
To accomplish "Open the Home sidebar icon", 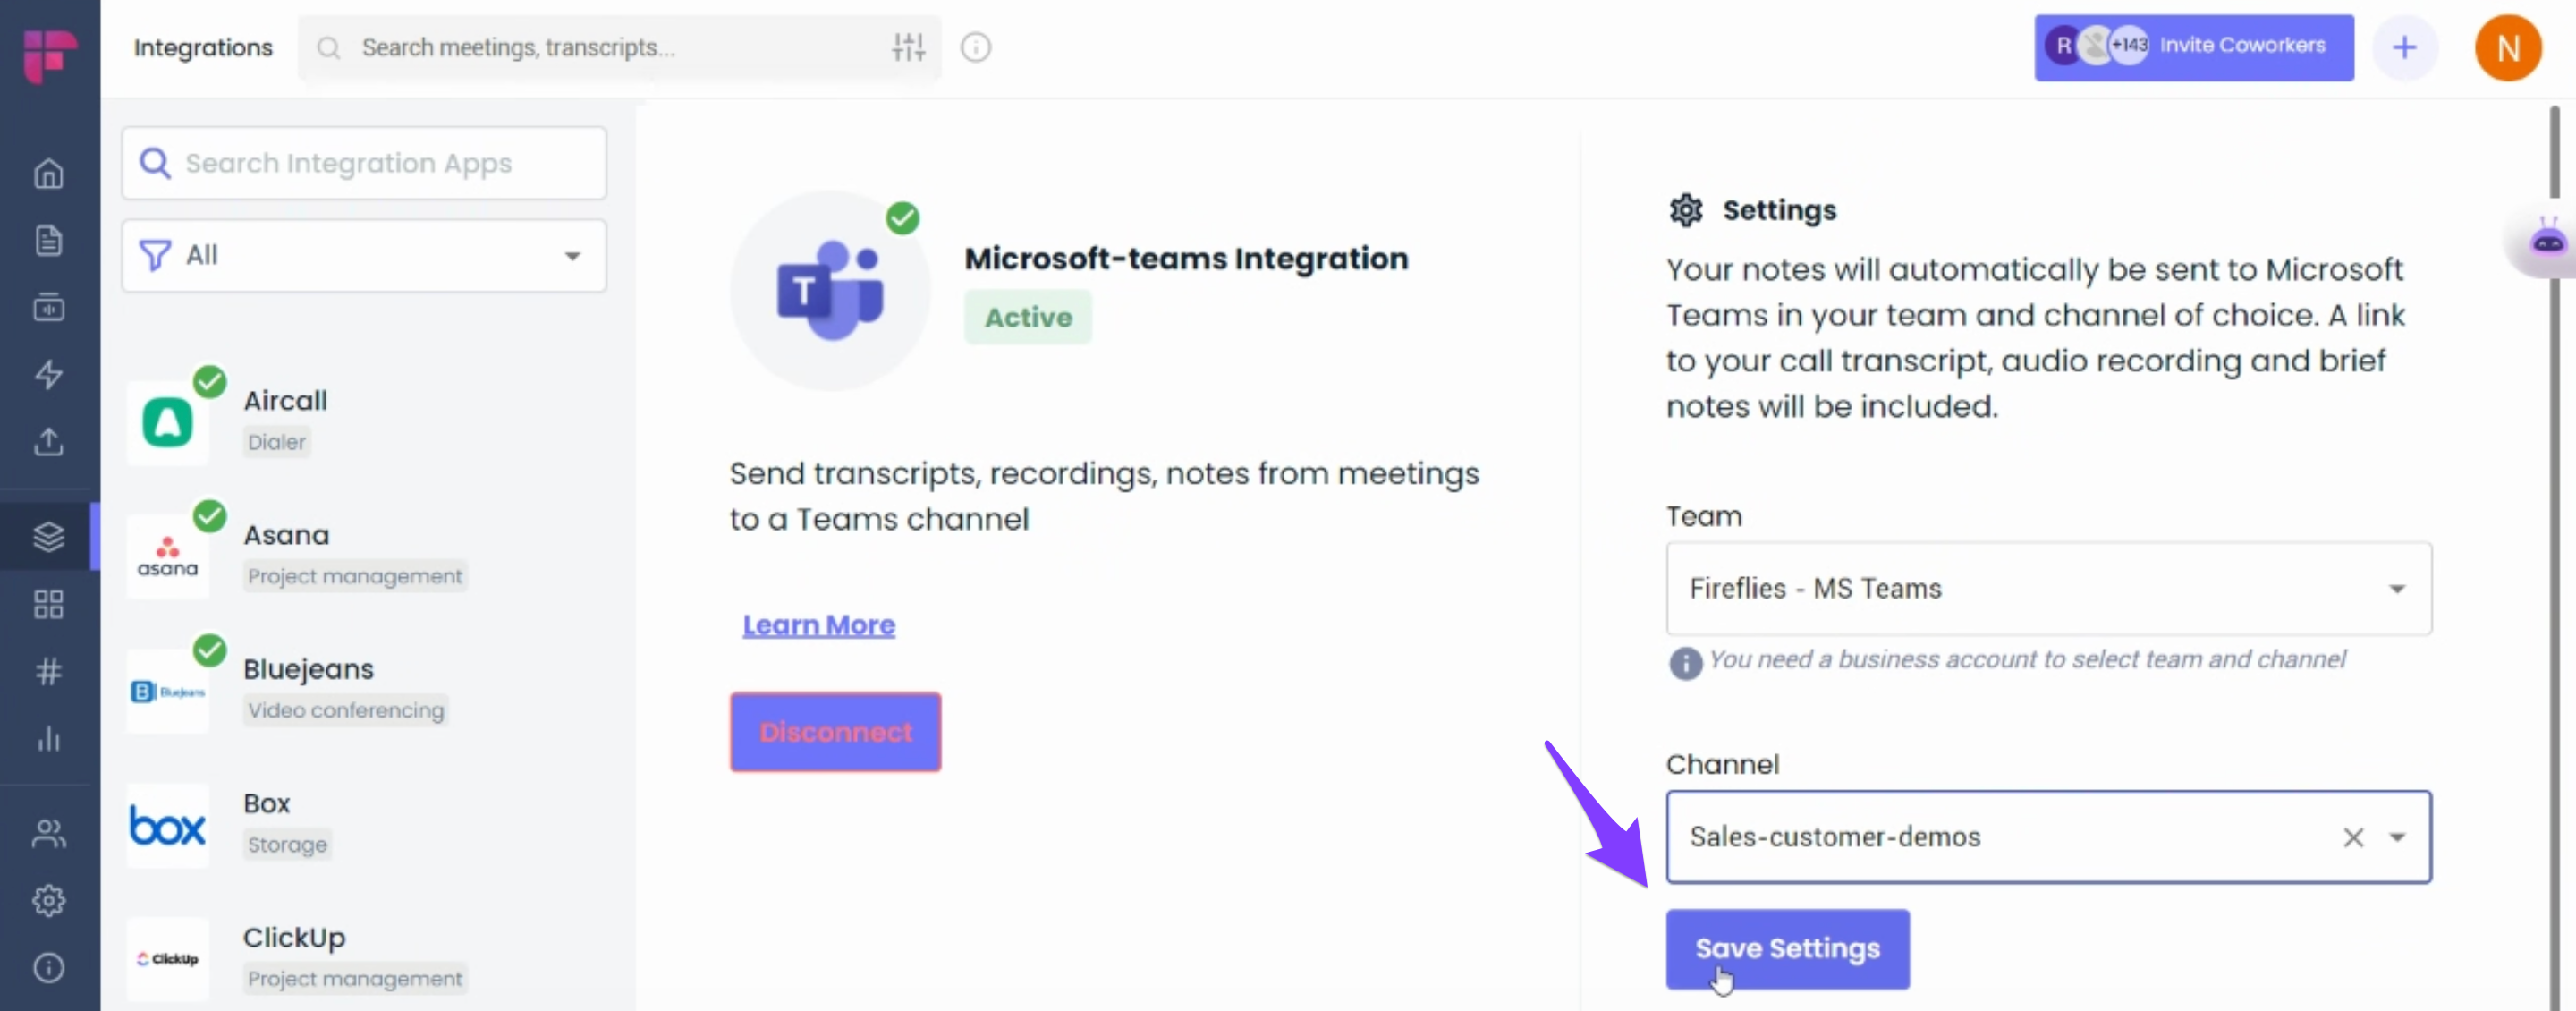I will [49, 174].
